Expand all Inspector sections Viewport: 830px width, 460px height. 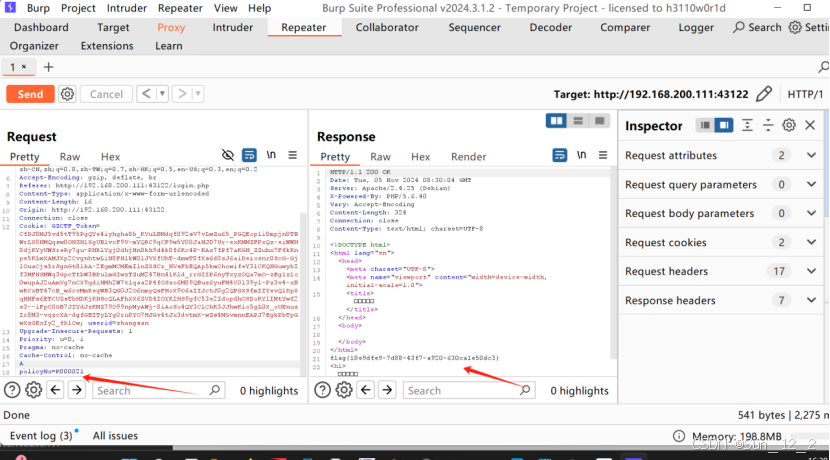747,125
